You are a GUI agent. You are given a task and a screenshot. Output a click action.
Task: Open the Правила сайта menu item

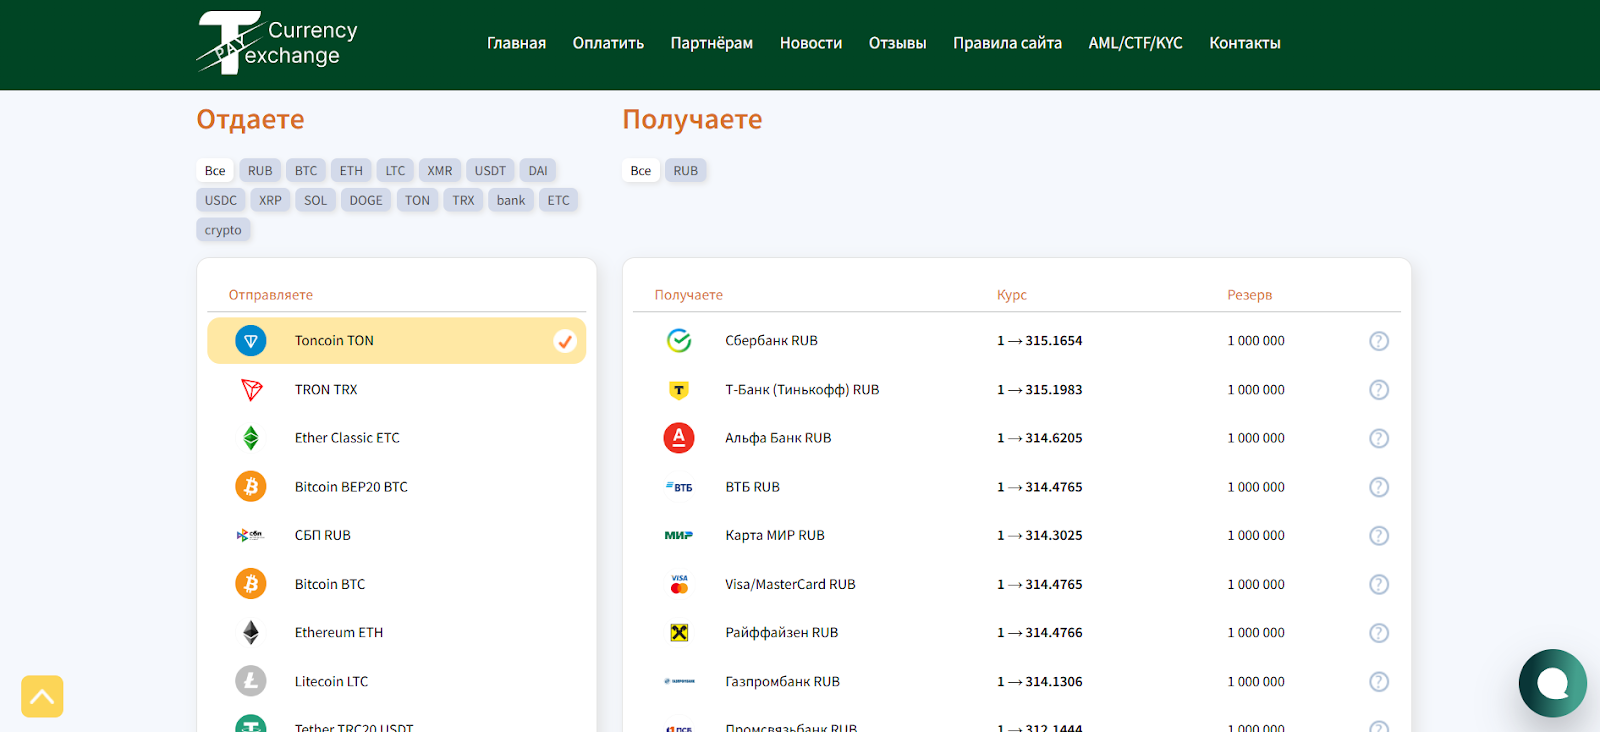pyautogui.click(x=1007, y=43)
